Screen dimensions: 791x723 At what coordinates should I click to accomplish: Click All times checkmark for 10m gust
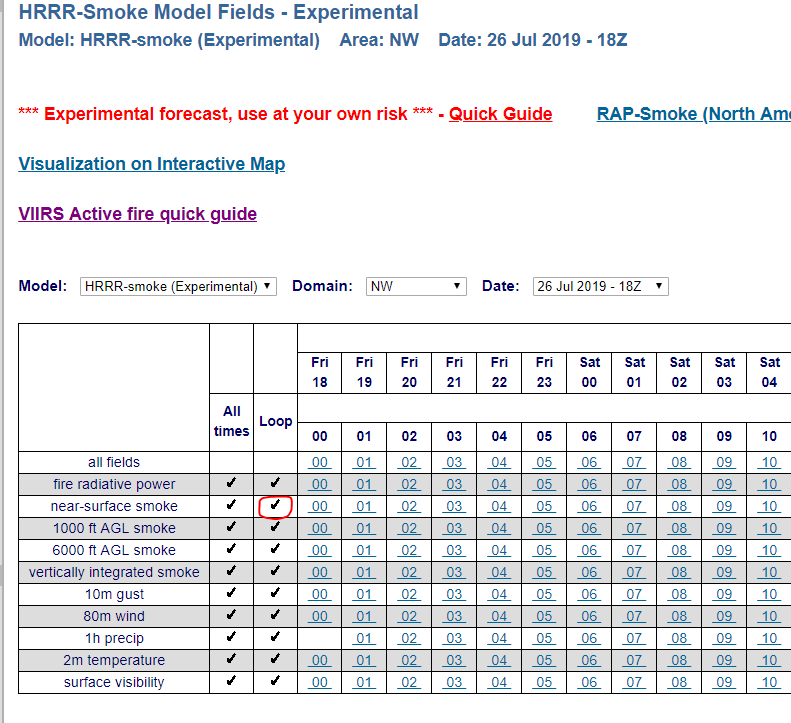pos(231,594)
